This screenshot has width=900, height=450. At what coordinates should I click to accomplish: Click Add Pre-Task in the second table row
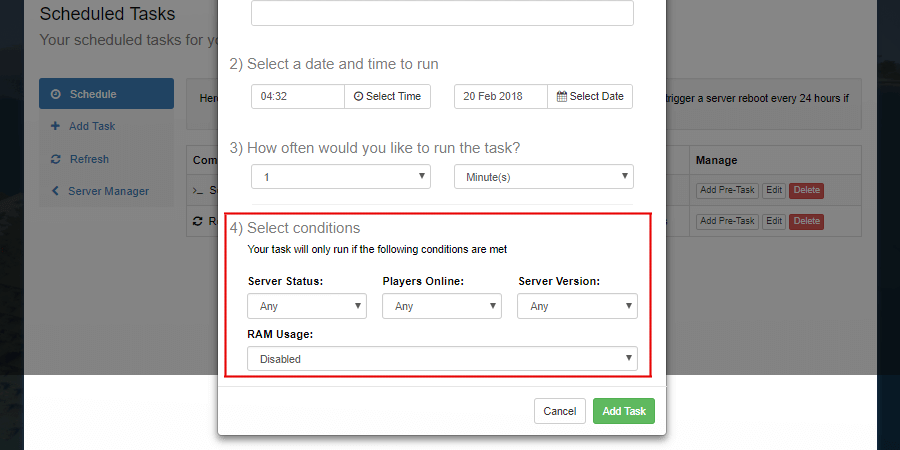click(727, 221)
